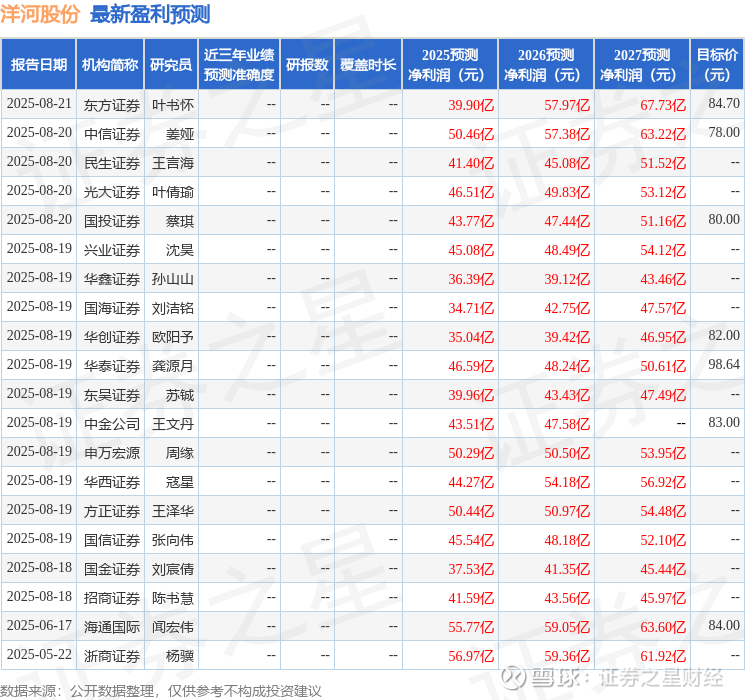Click 国信证券 institution cell
Screen dimensions: 745x700
click(112, 540)
